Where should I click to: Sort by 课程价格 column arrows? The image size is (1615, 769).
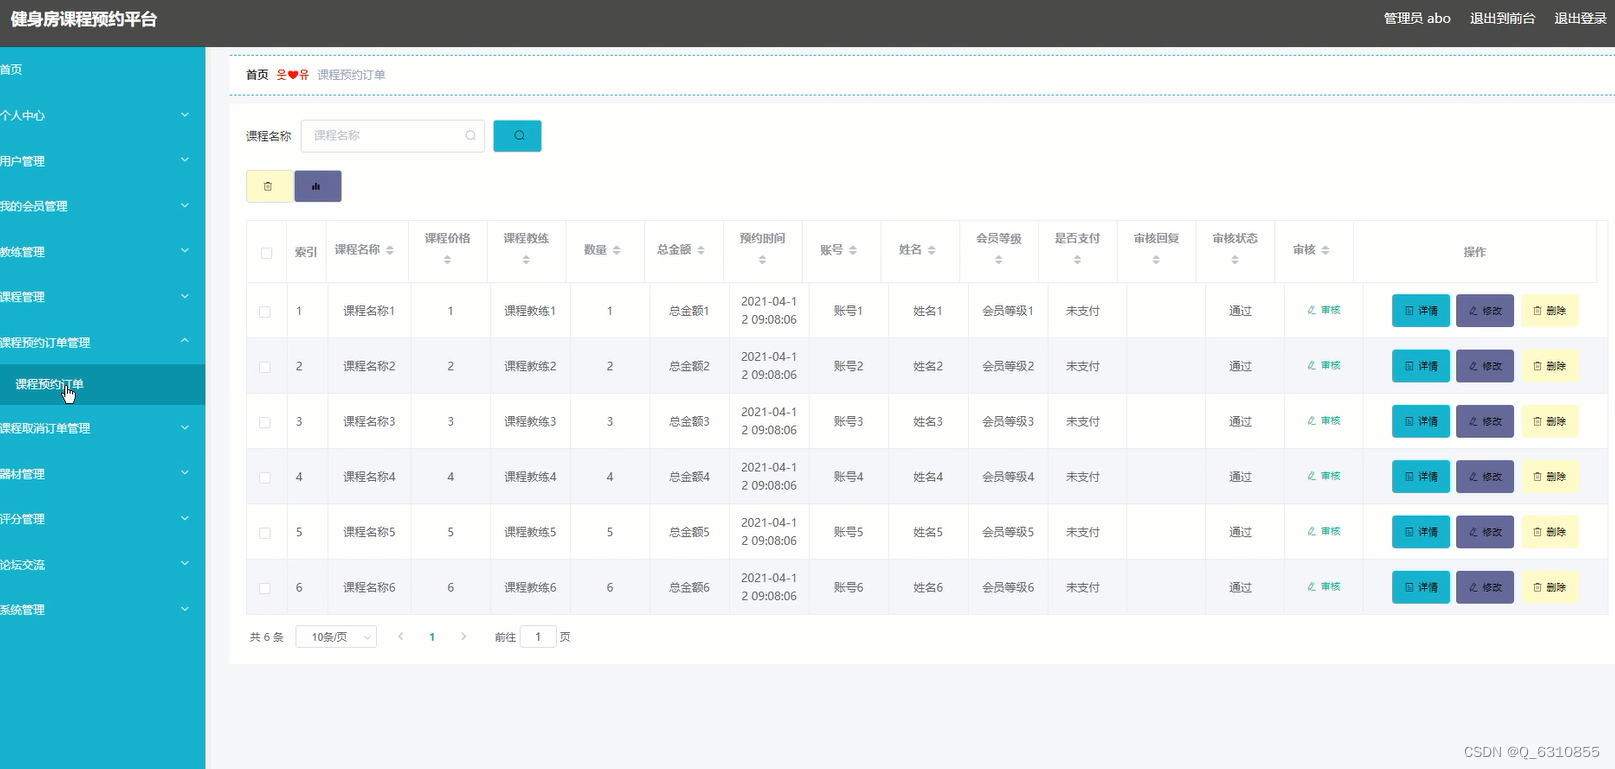(x=447, y=260)
